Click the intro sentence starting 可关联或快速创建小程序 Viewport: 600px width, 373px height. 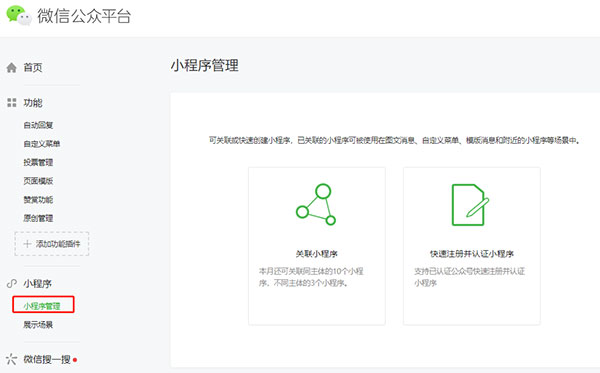point(395,140)
